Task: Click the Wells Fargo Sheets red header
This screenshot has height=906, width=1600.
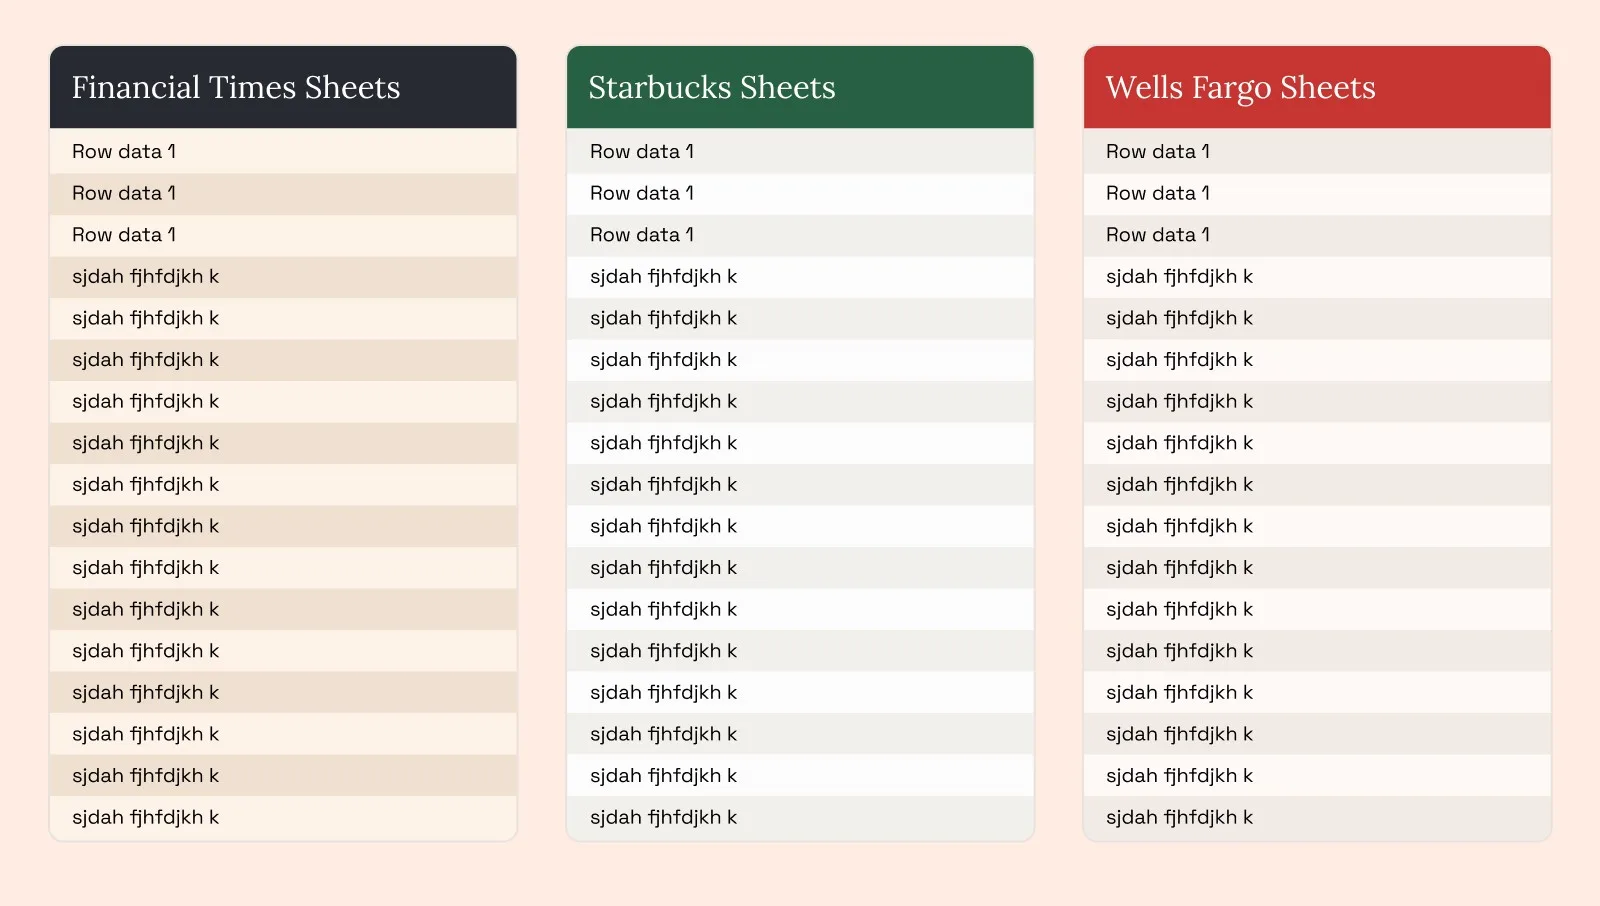Action: point(1317,88)
